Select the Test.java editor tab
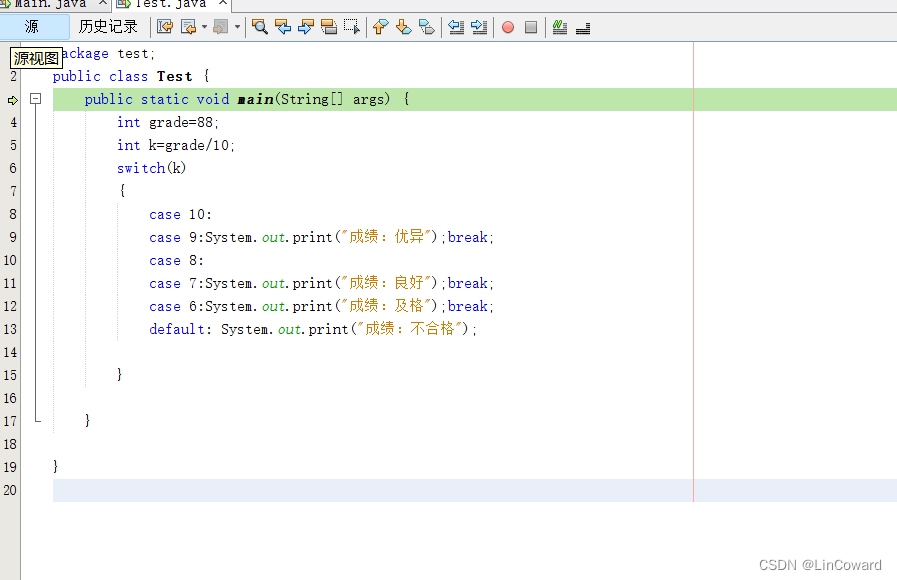 pos(170,4)
